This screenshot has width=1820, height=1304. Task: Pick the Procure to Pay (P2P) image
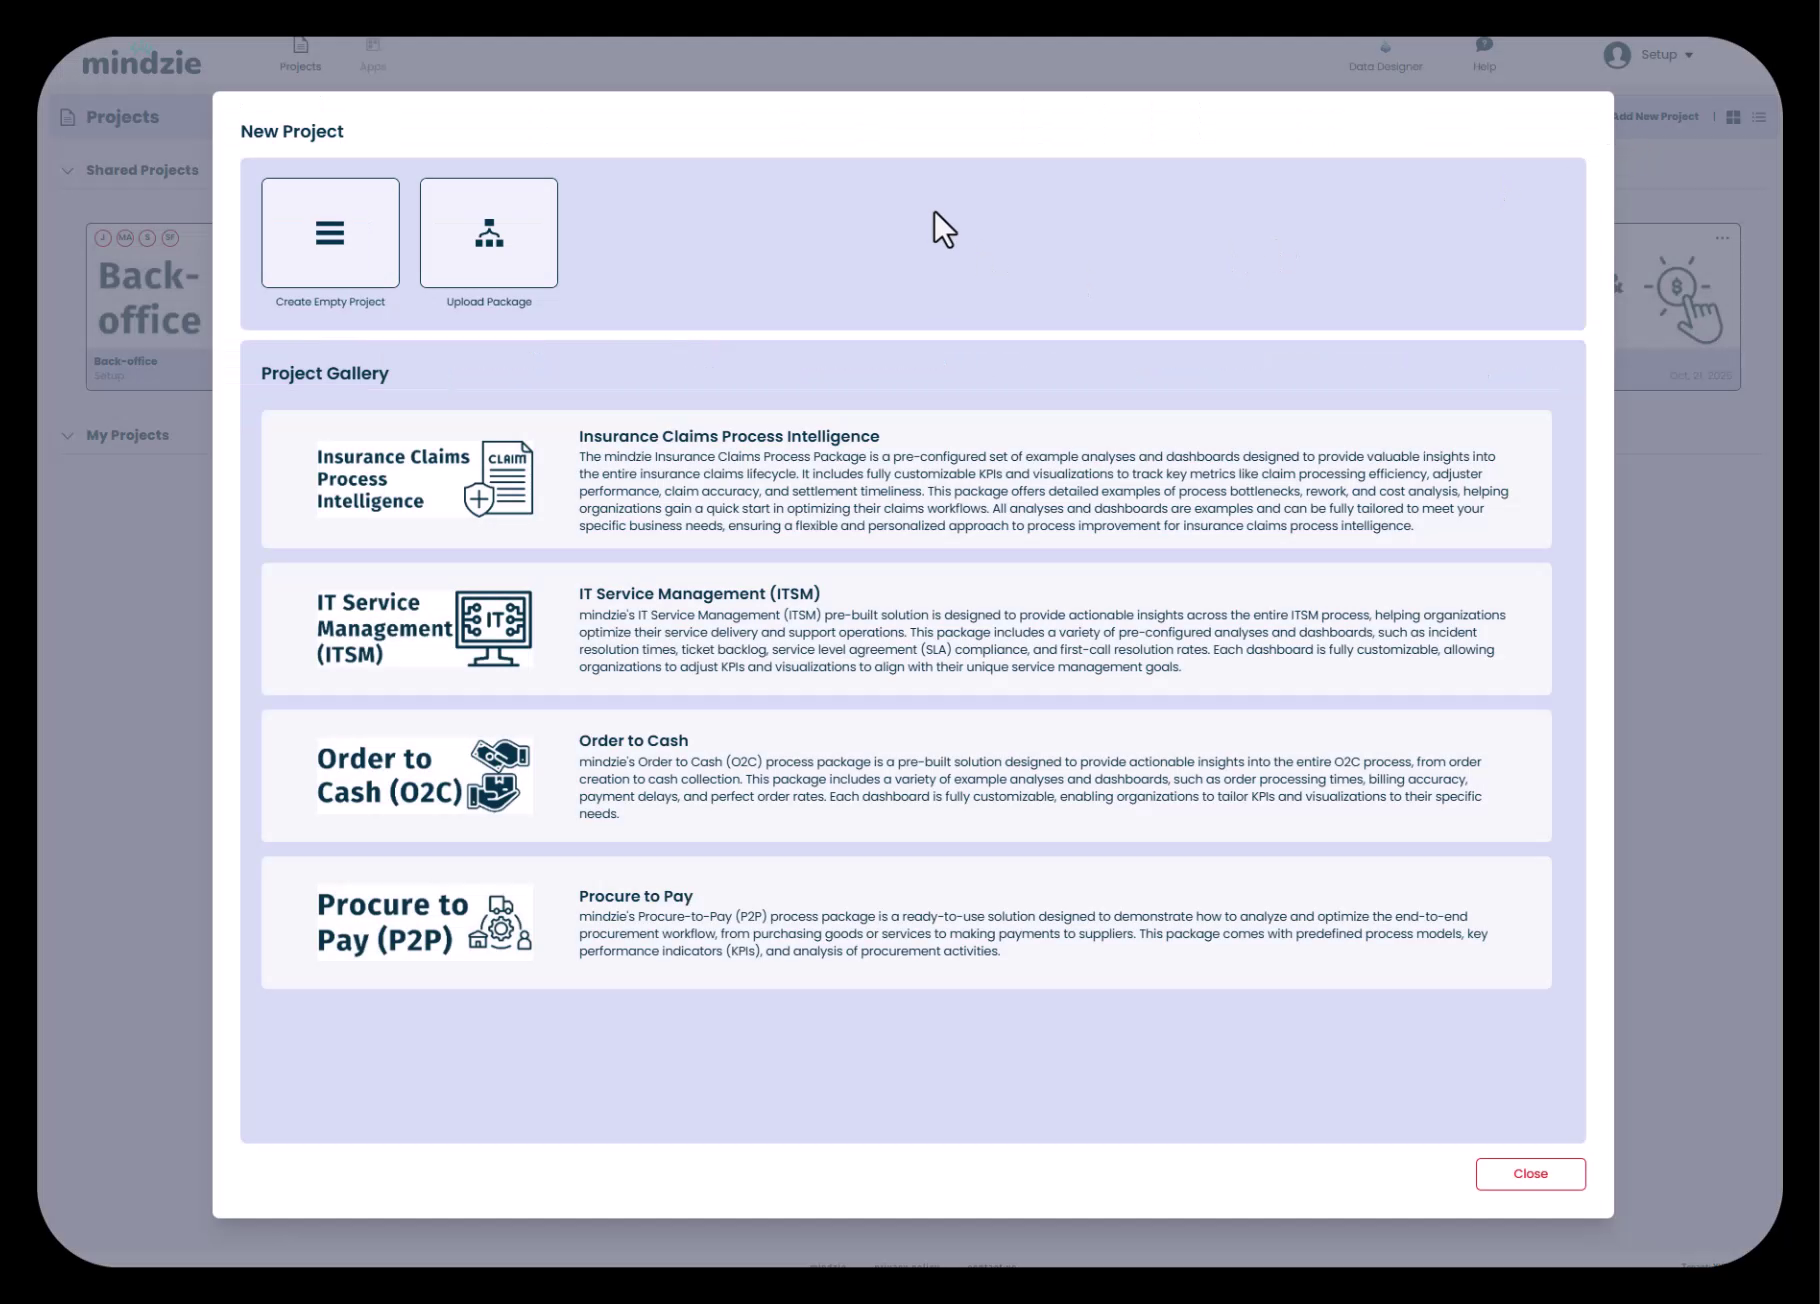424,922
